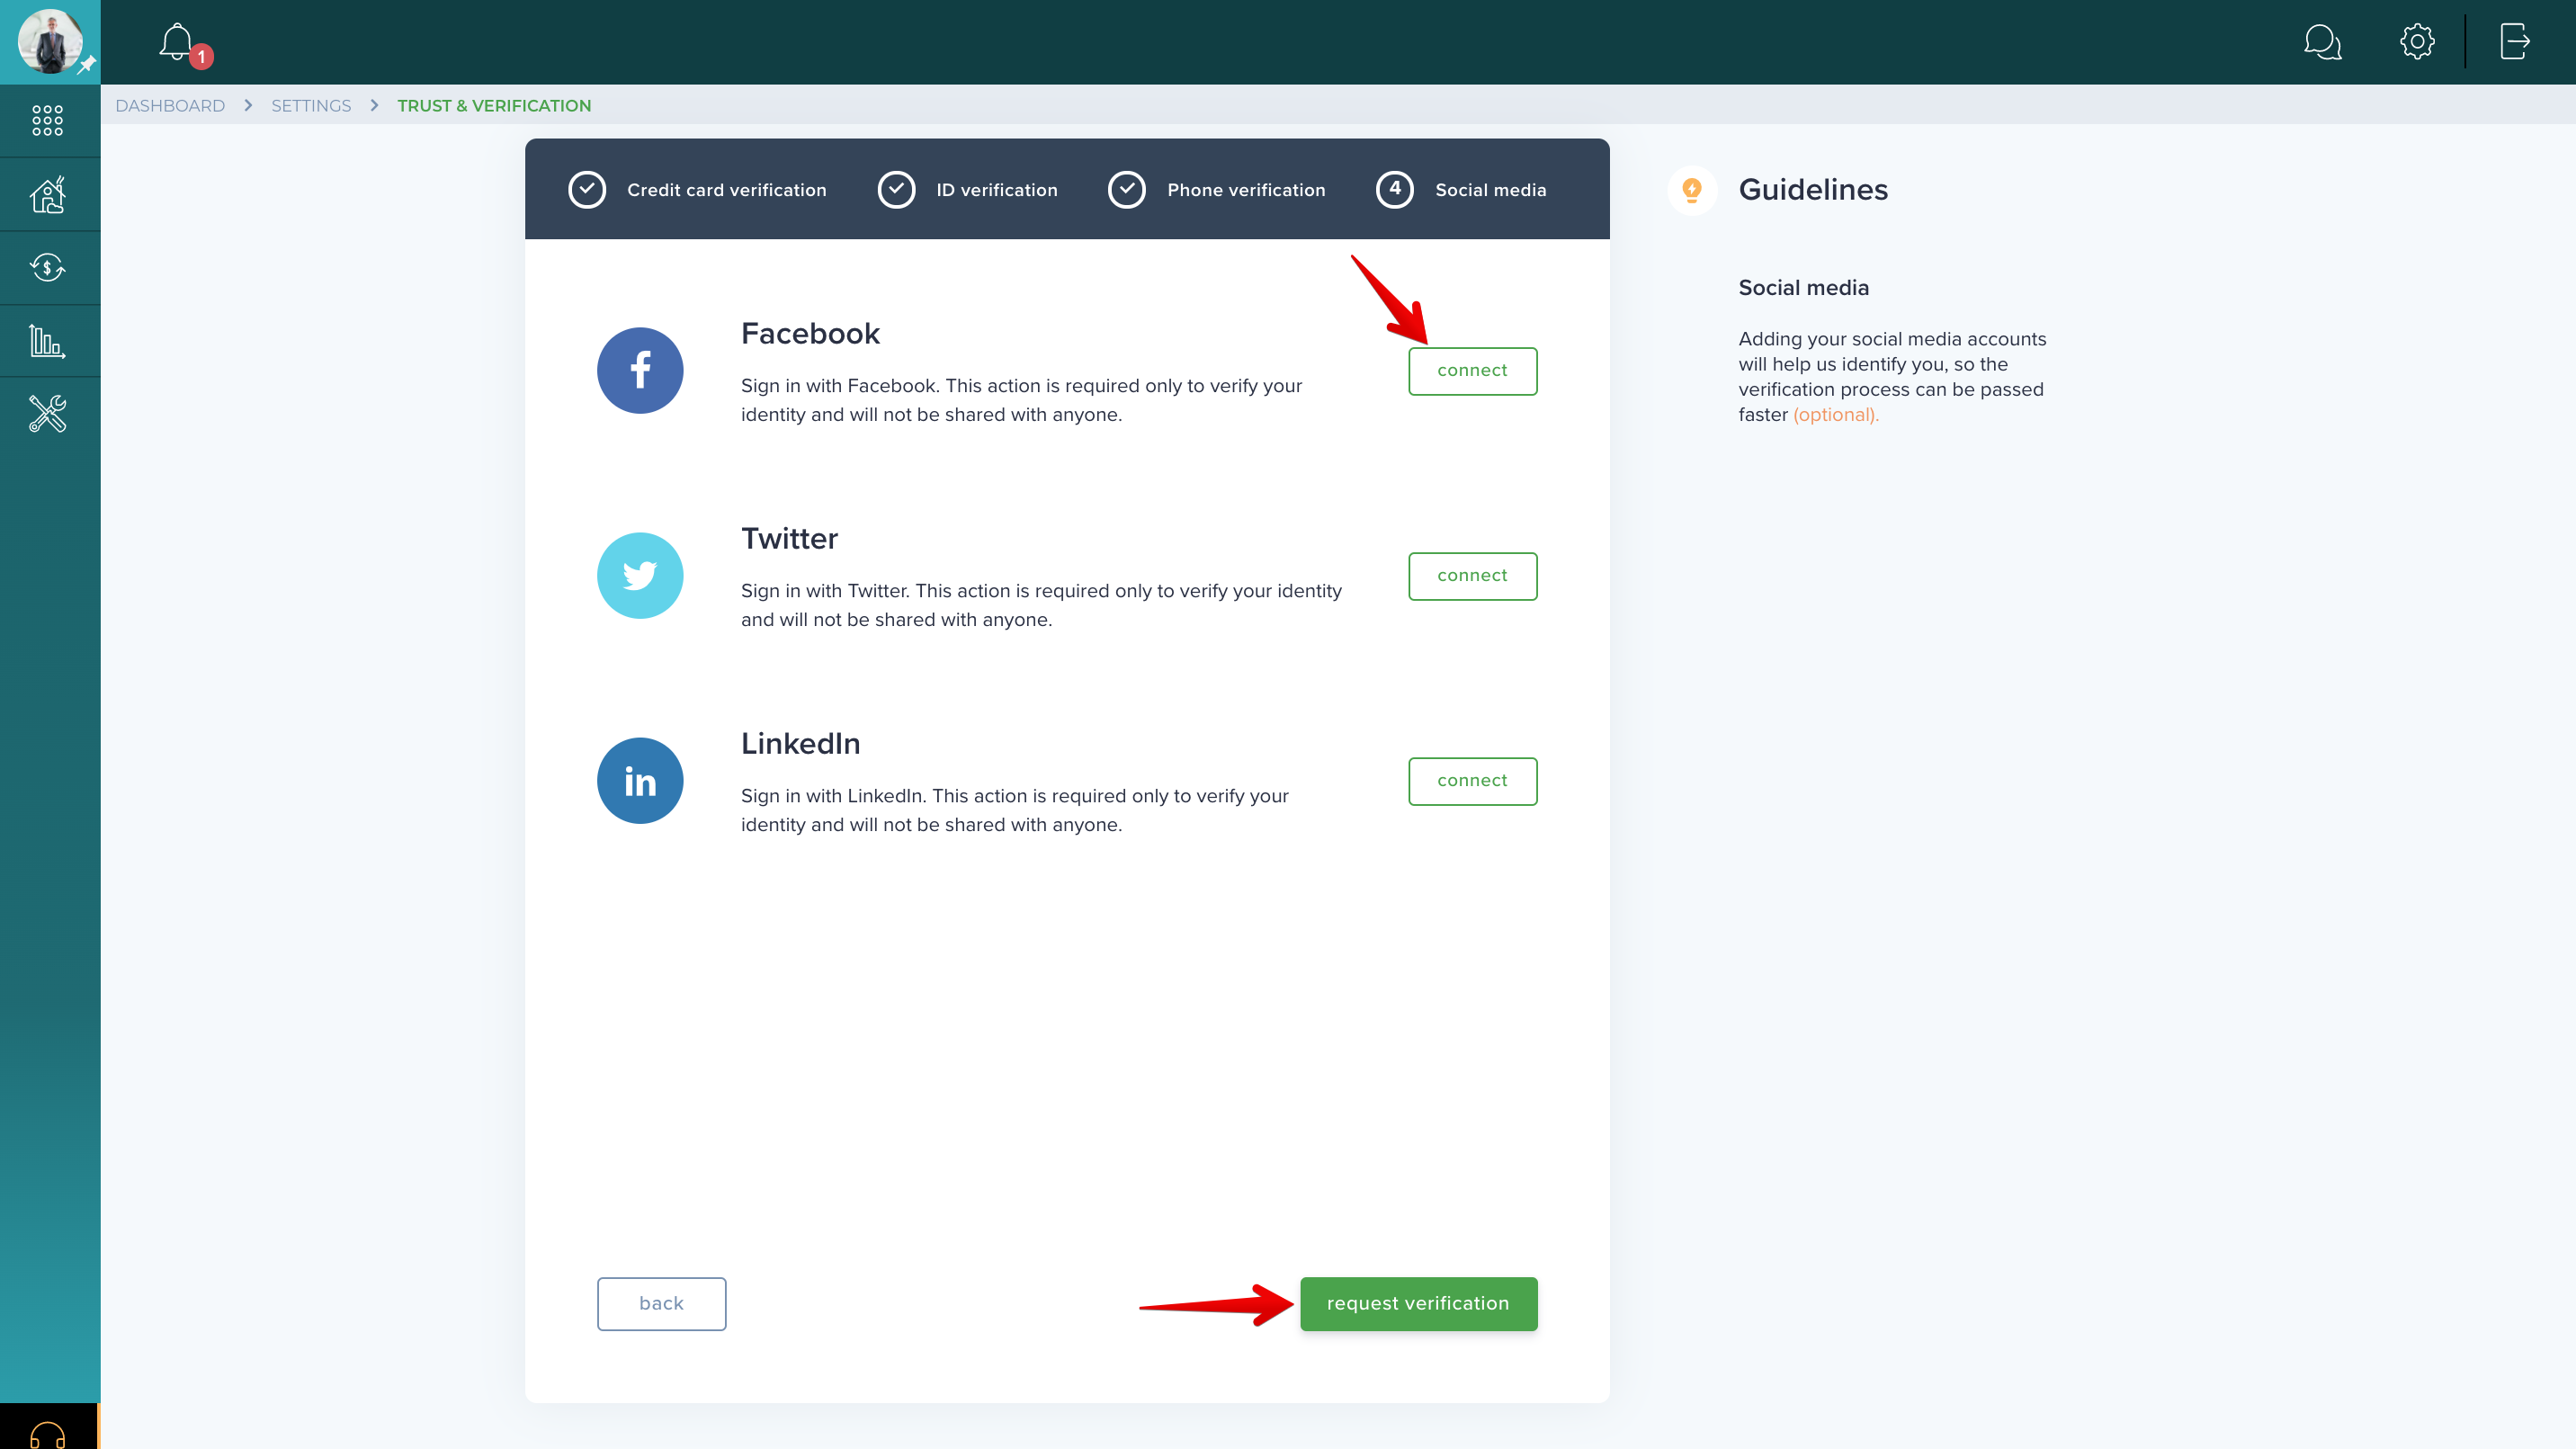The width and height of the screenshot is (2576, 1449).
Task: Open the transactions dollar icon in sidebar
Action: pos(48,268)
